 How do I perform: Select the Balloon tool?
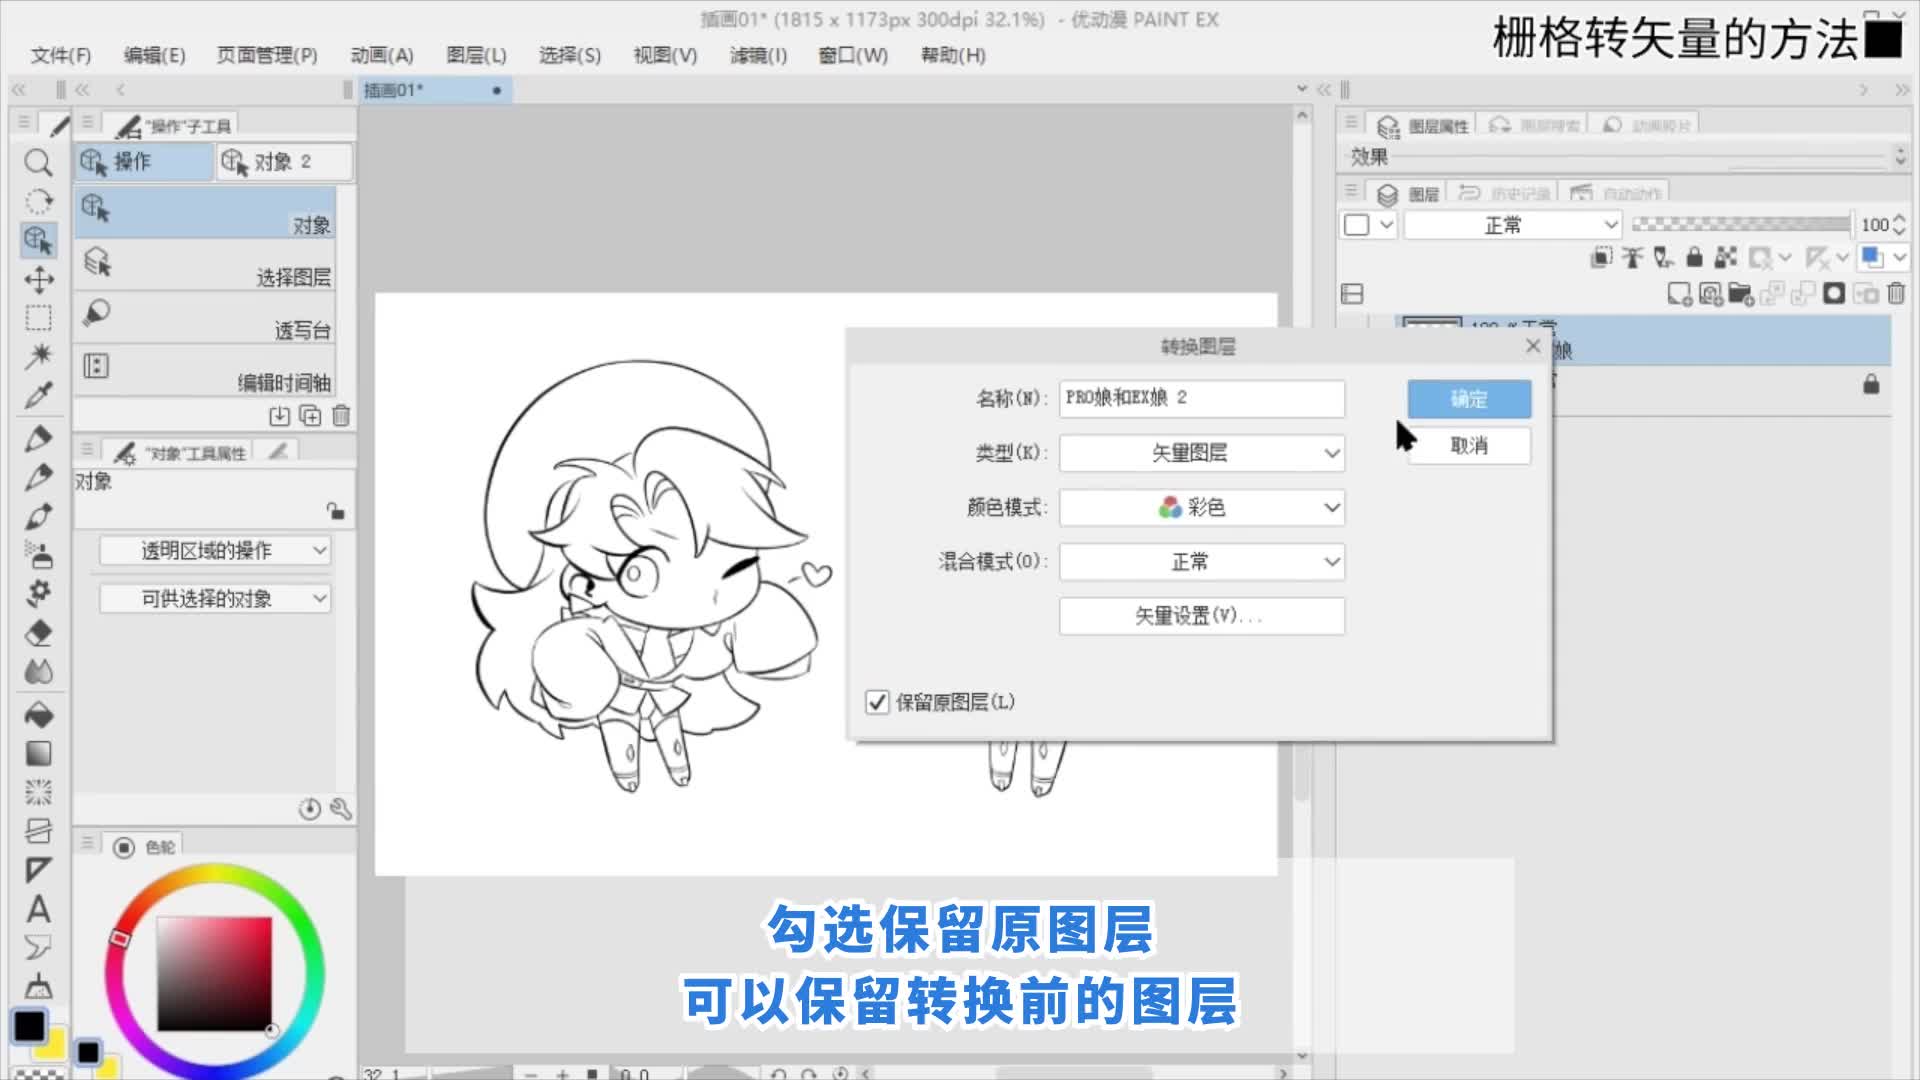(x=38, y=947)
